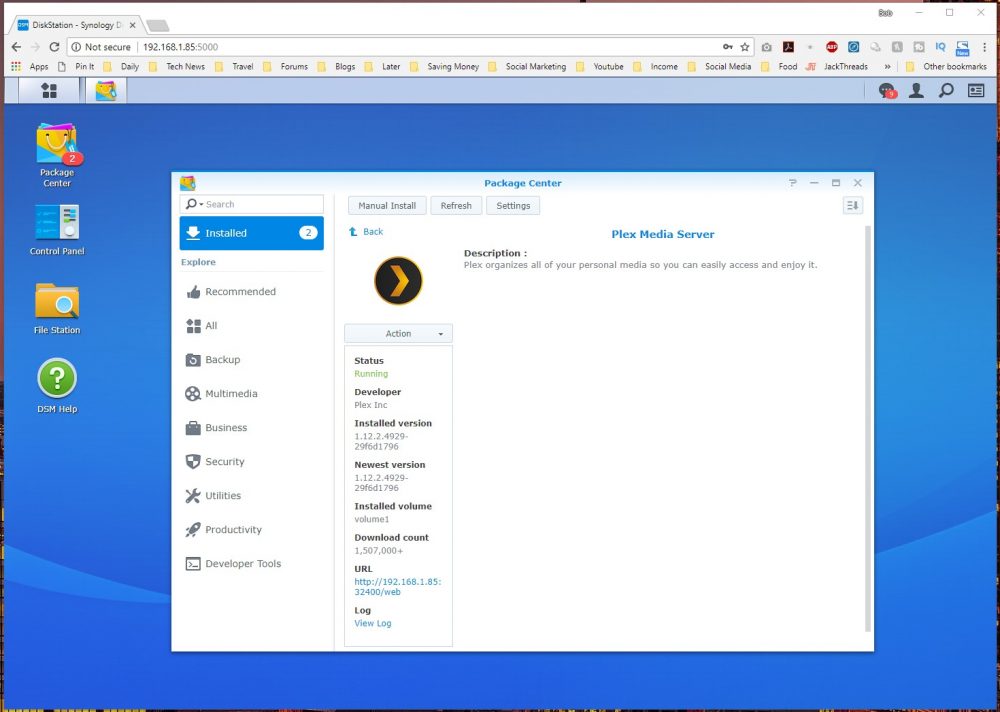
Task: Open the DSM user options icon
Action: [x=916, y=91]
